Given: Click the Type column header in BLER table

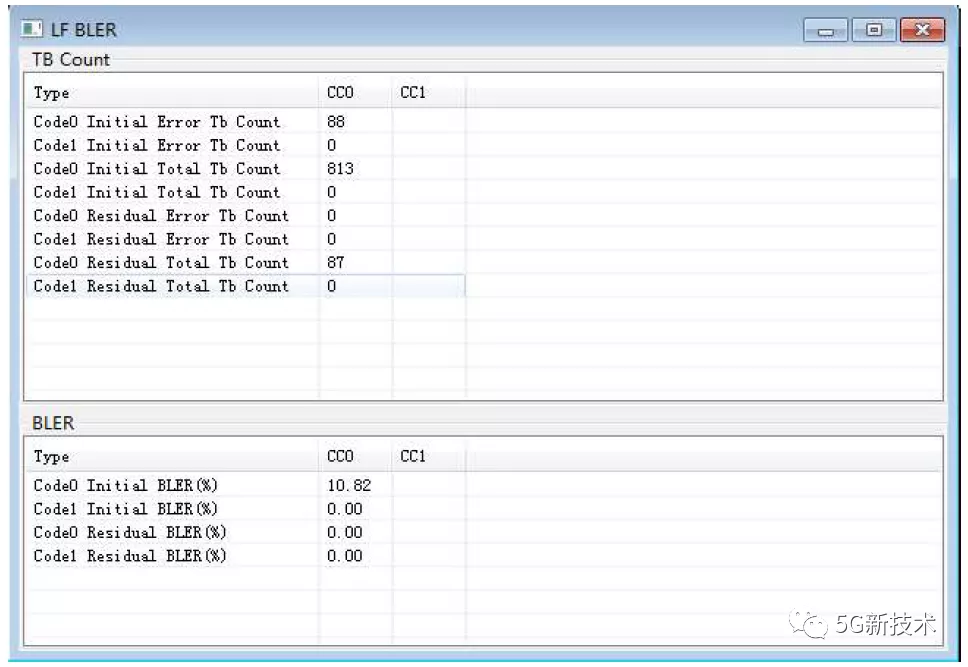Looking at the screenshot, I should [x=172, y=456].
